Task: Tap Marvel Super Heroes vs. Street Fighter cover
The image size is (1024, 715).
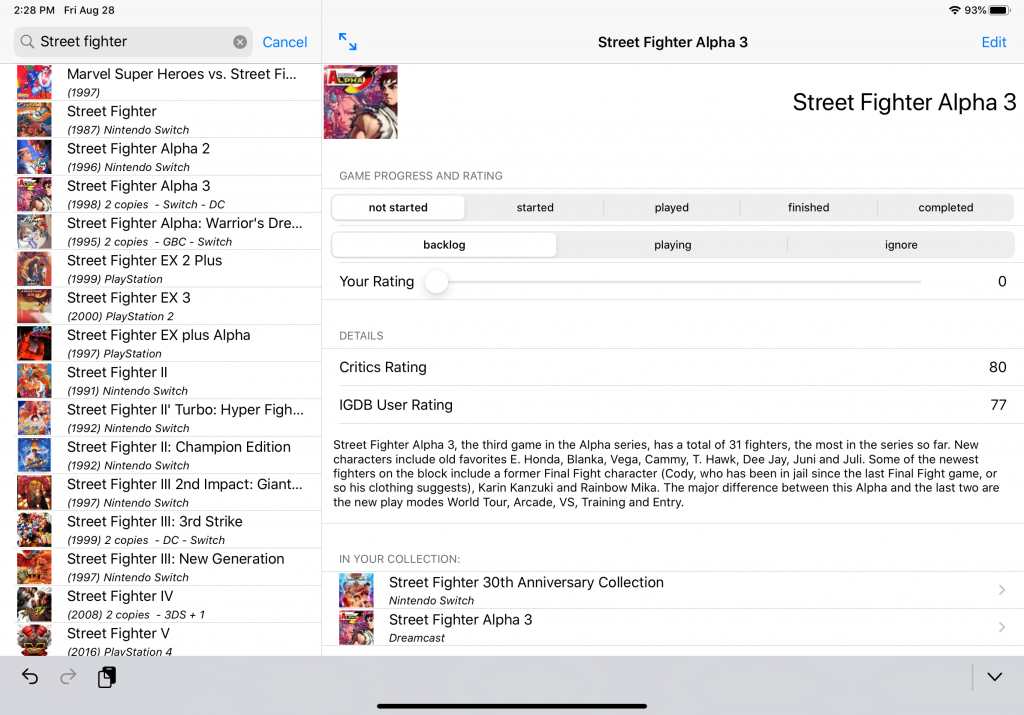Action: (x=34, y=82)
